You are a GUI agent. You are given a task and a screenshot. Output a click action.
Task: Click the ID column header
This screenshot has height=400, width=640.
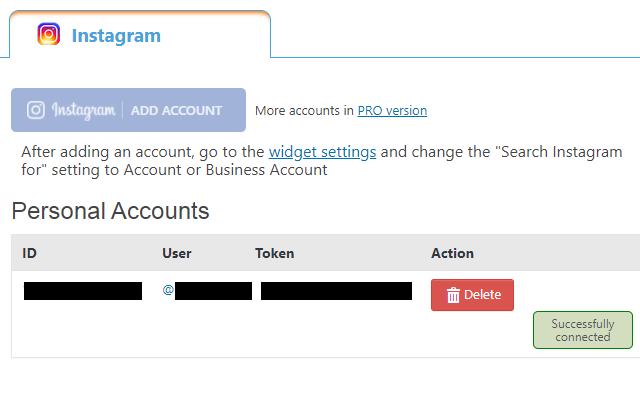tap(30, 253)
